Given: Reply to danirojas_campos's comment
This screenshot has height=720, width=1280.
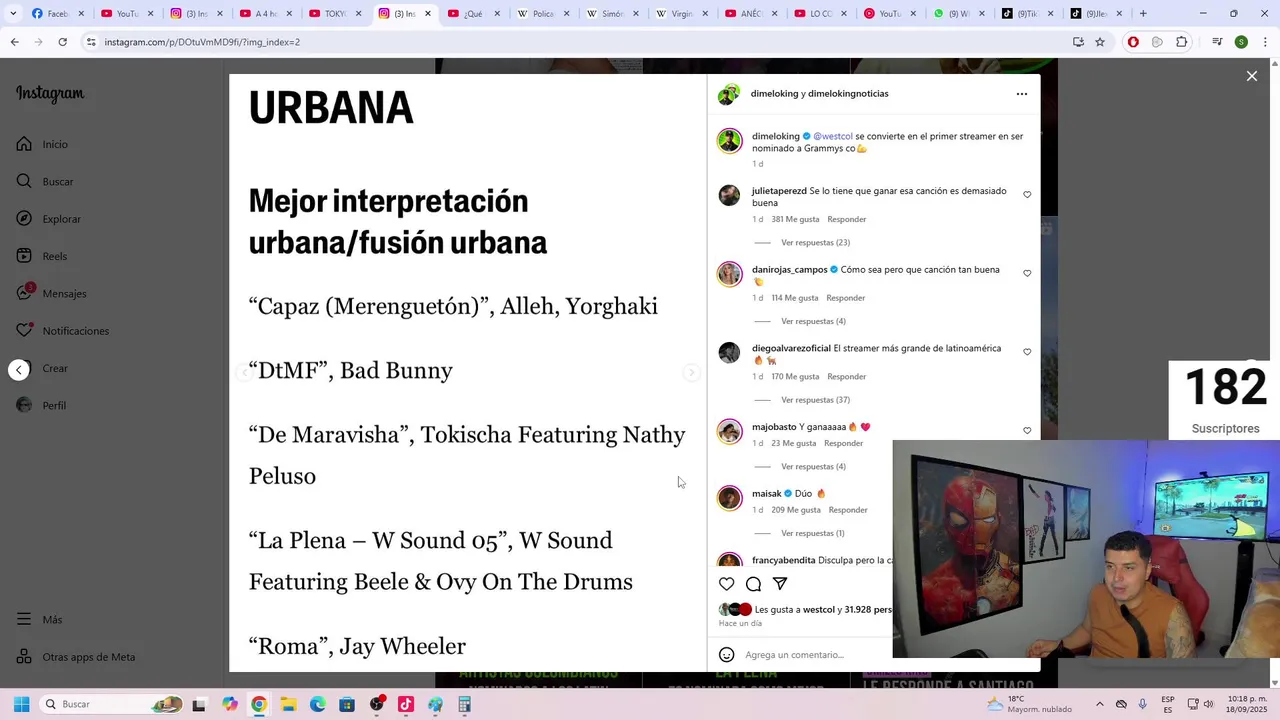Looking at the screenshot, I should (845, 298).
